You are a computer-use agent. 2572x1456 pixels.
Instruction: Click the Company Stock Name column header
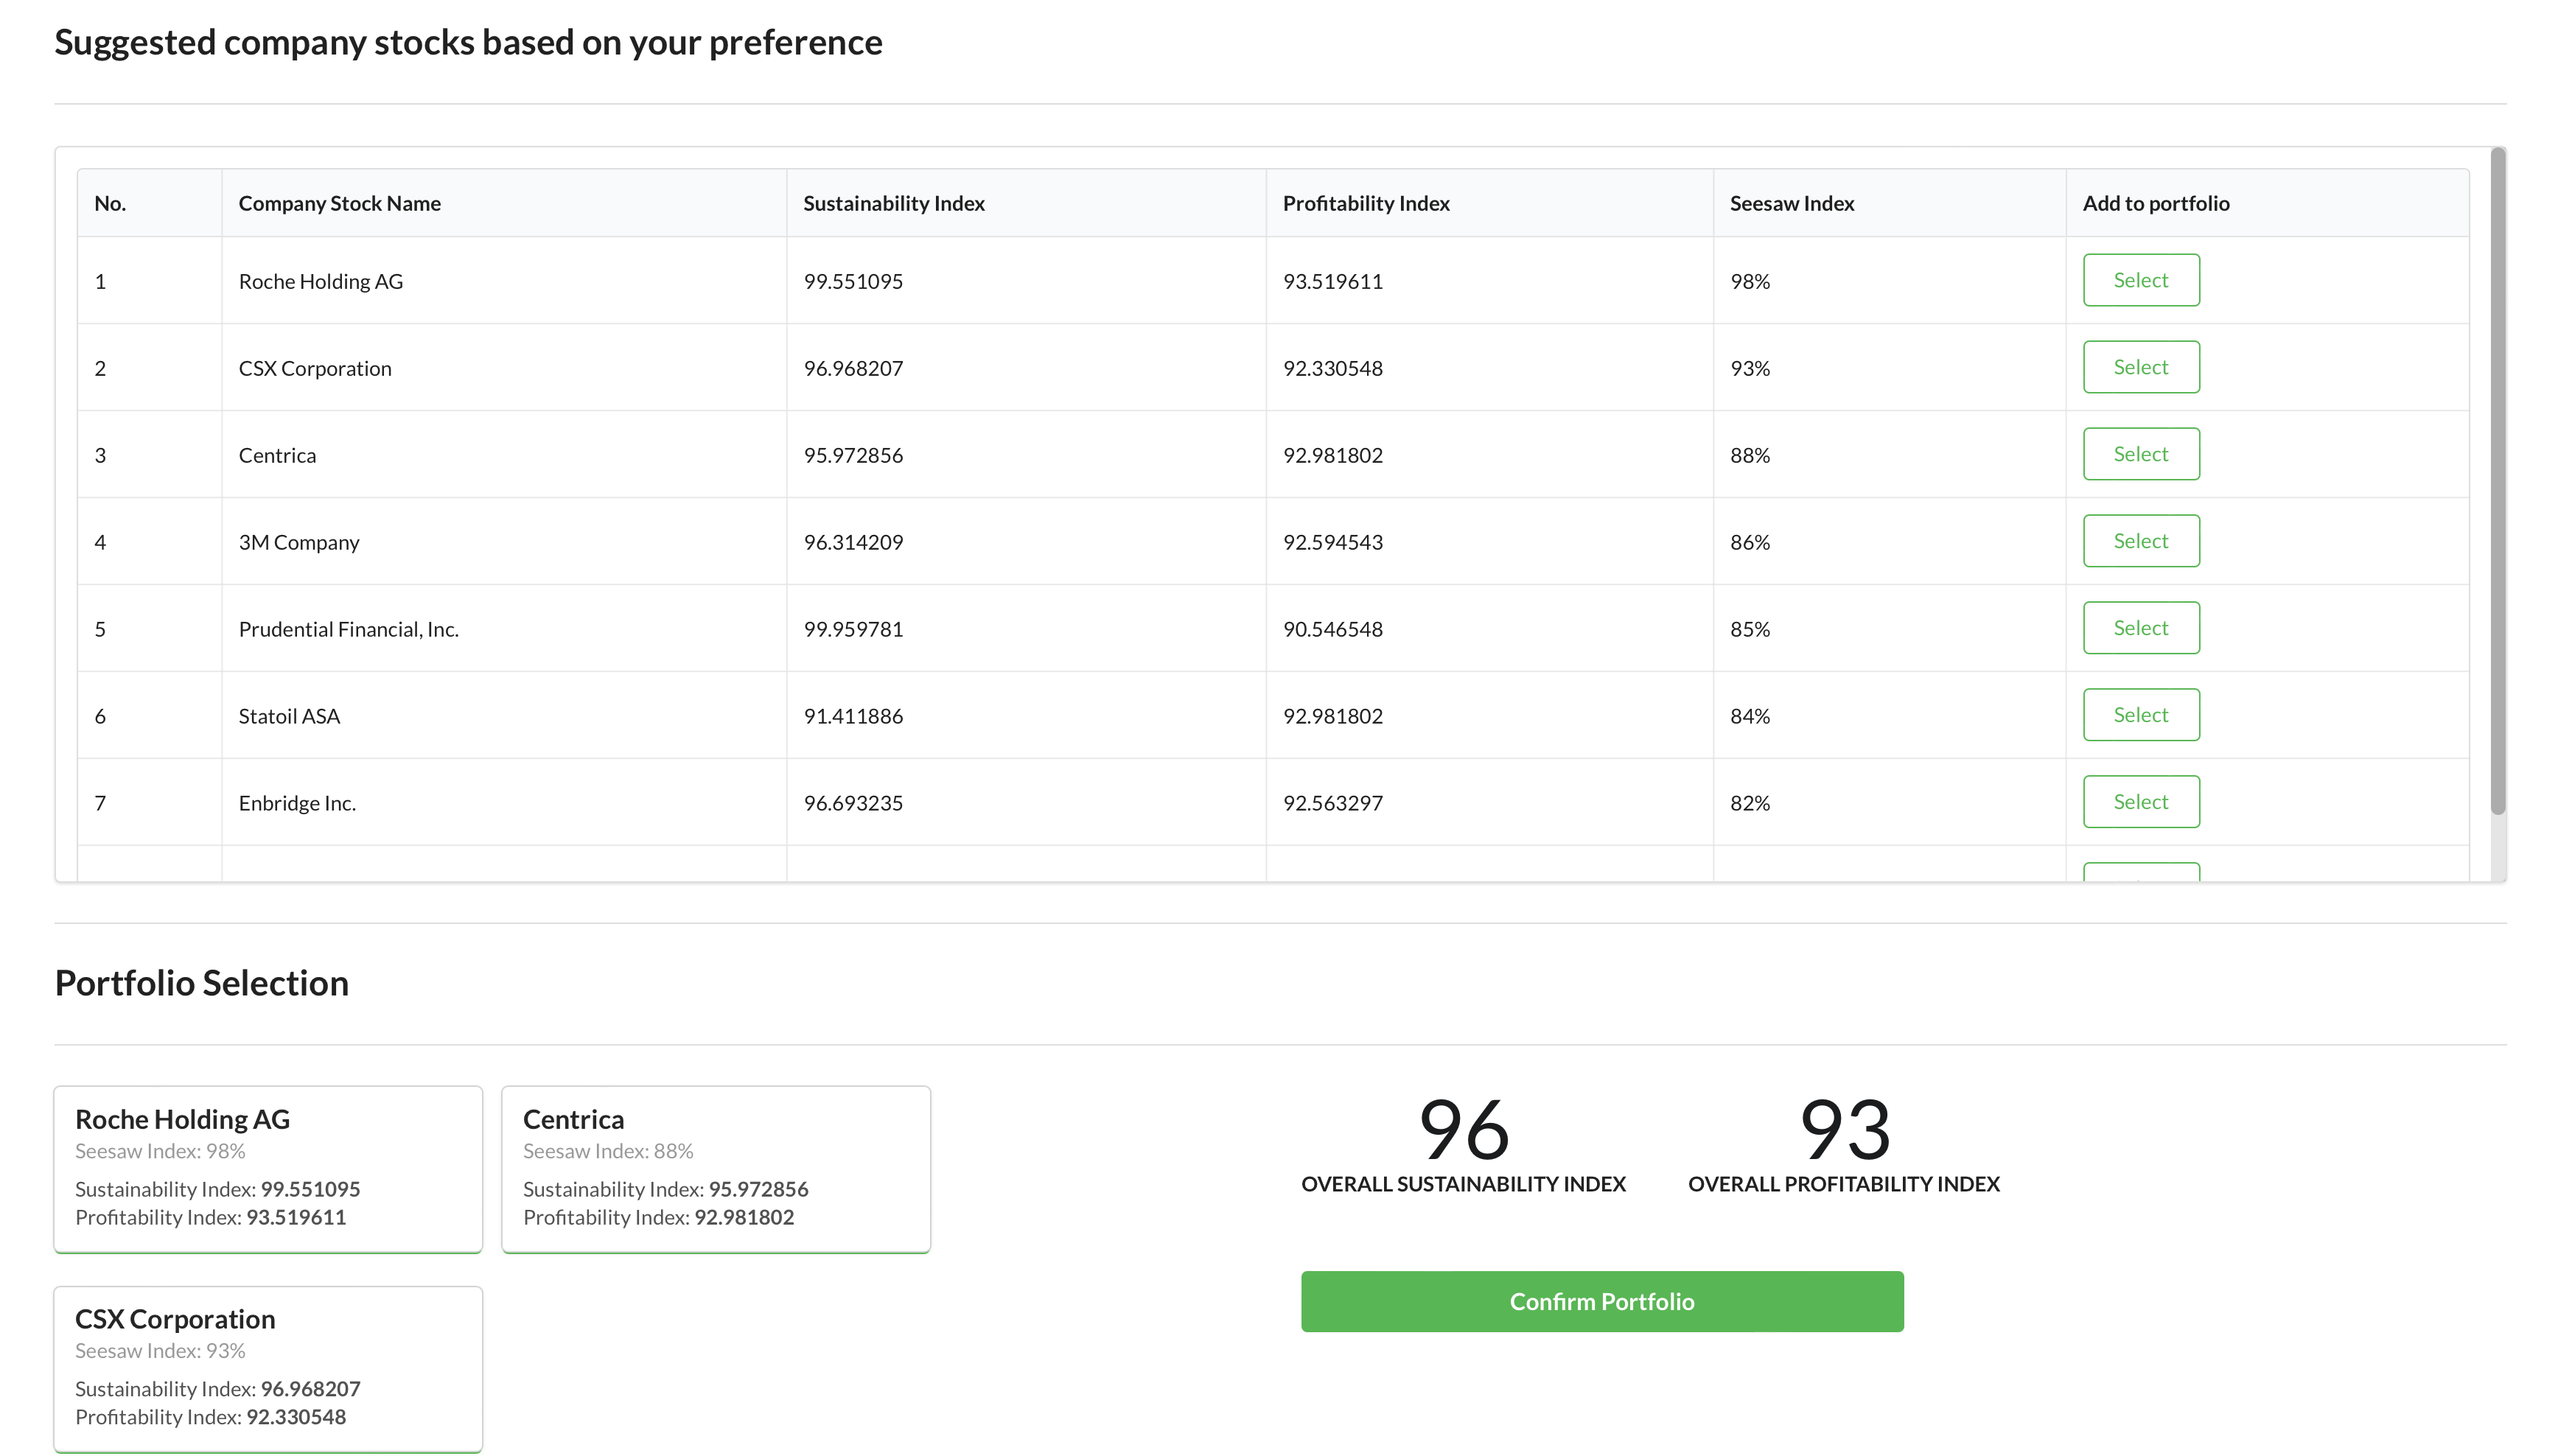point(339,203)
